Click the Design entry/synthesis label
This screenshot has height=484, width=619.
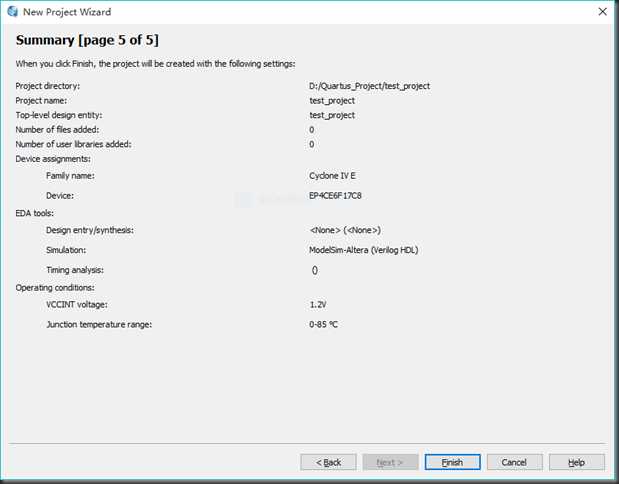(90, 230)
